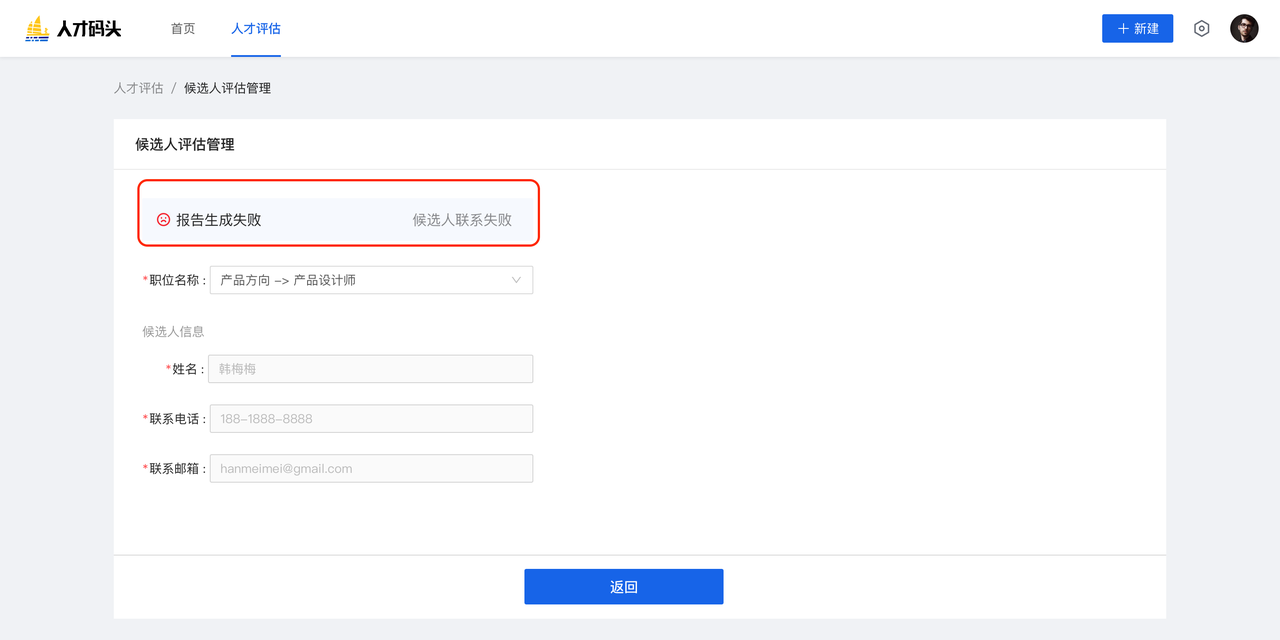Expand the 产品设计师 dropdown chevron arrow
Screen dimensions: 1280x640
(516, 280)
